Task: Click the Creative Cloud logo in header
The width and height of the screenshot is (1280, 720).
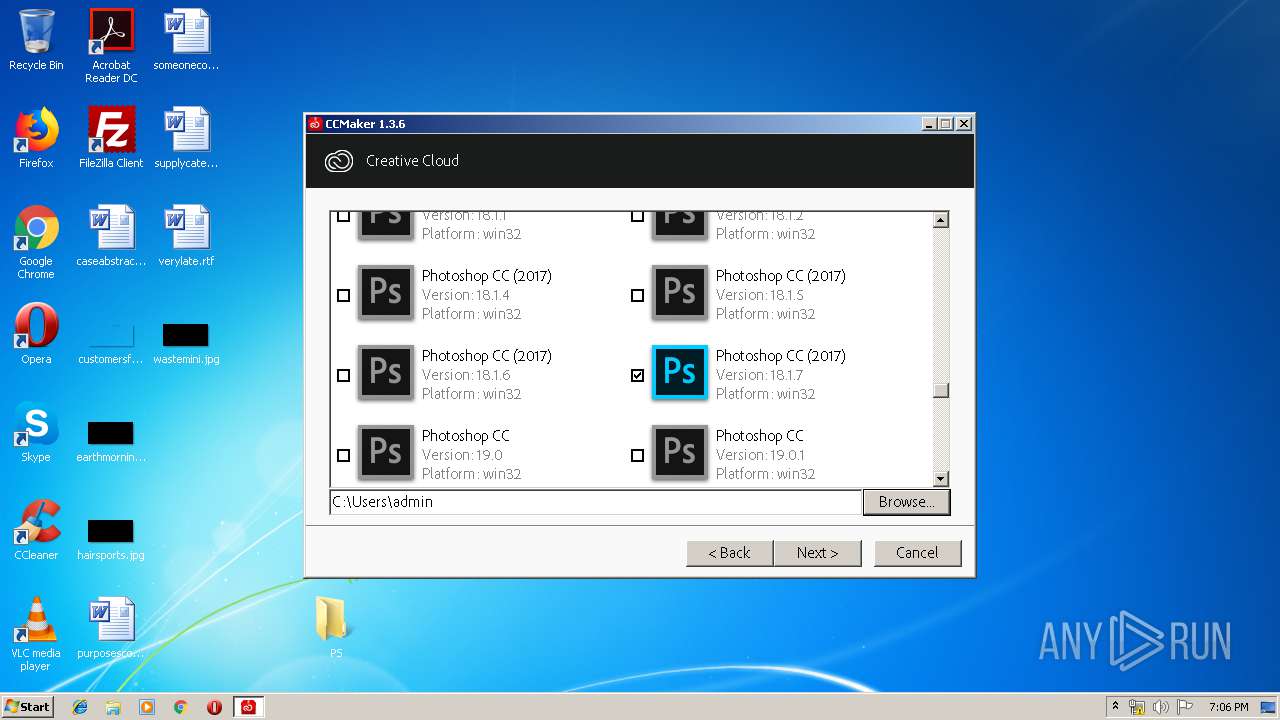Action: [x=339, y=160]
